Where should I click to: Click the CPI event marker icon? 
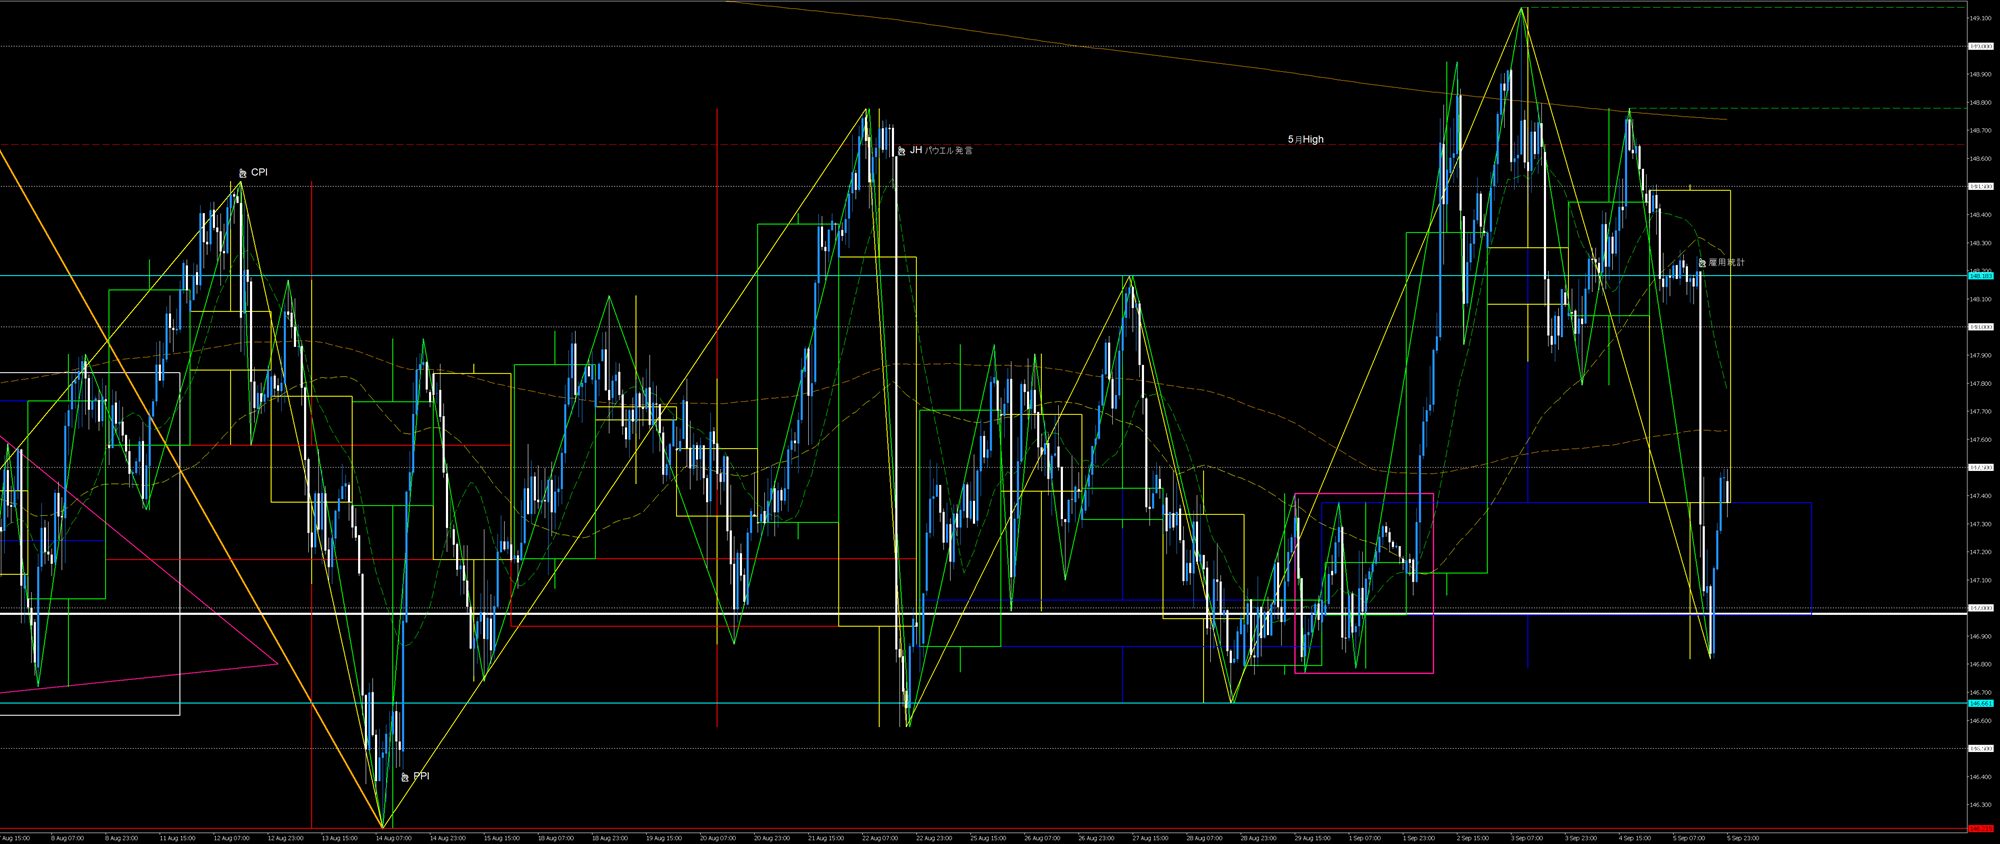[242, 173]
